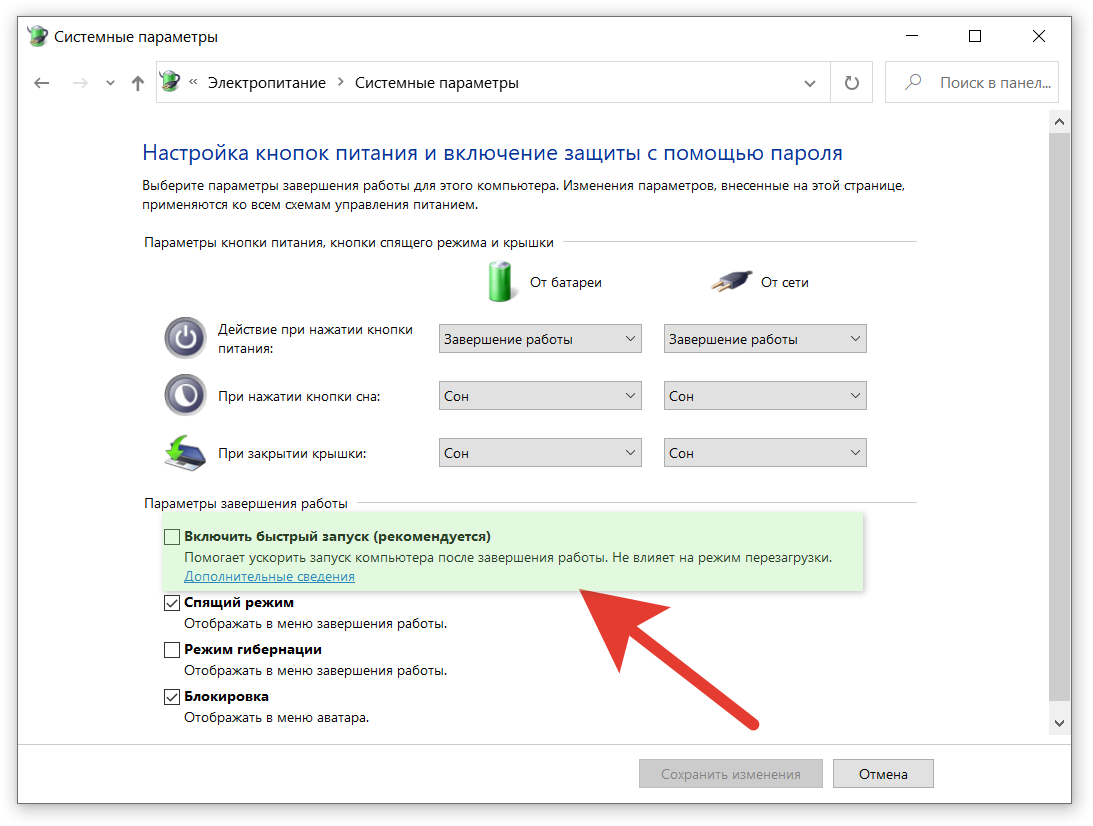Click the back navigation arrow
1093x826 pixels.
tap(41, 84)
